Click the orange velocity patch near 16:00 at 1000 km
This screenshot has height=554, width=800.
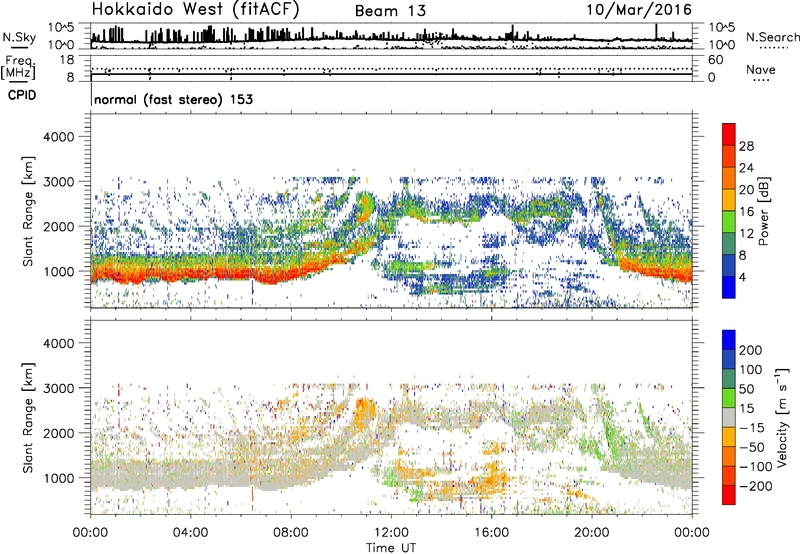tap(491, 479)
